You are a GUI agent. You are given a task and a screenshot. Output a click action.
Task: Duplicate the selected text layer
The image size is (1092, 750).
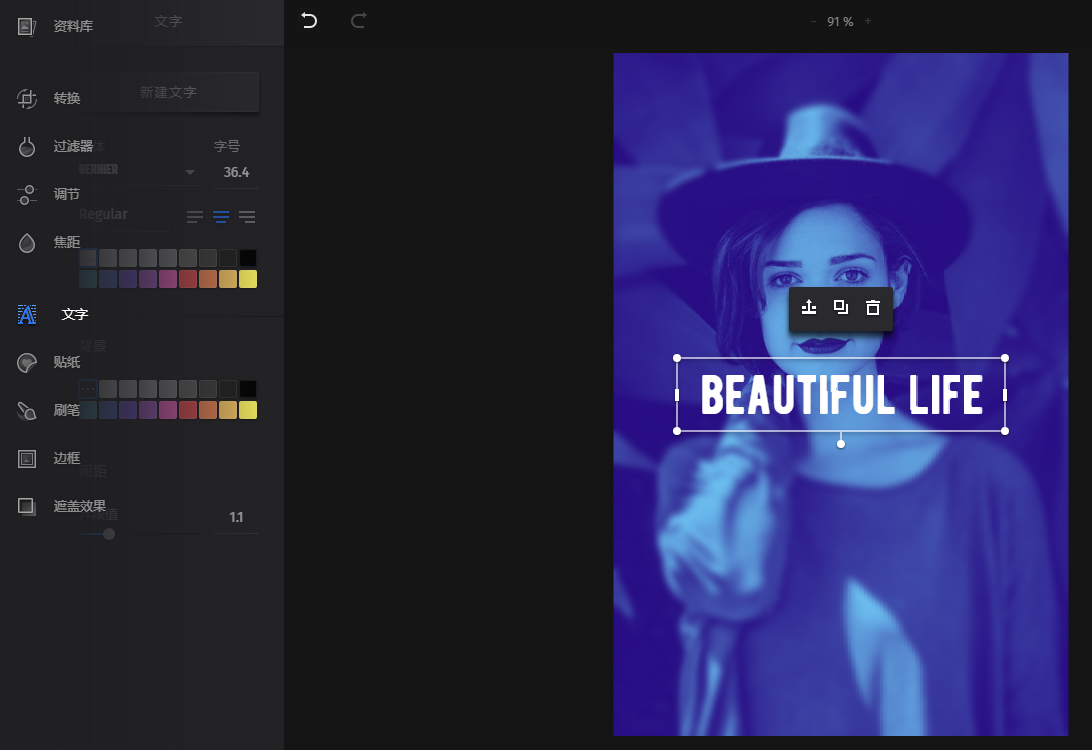click(841, 307)
